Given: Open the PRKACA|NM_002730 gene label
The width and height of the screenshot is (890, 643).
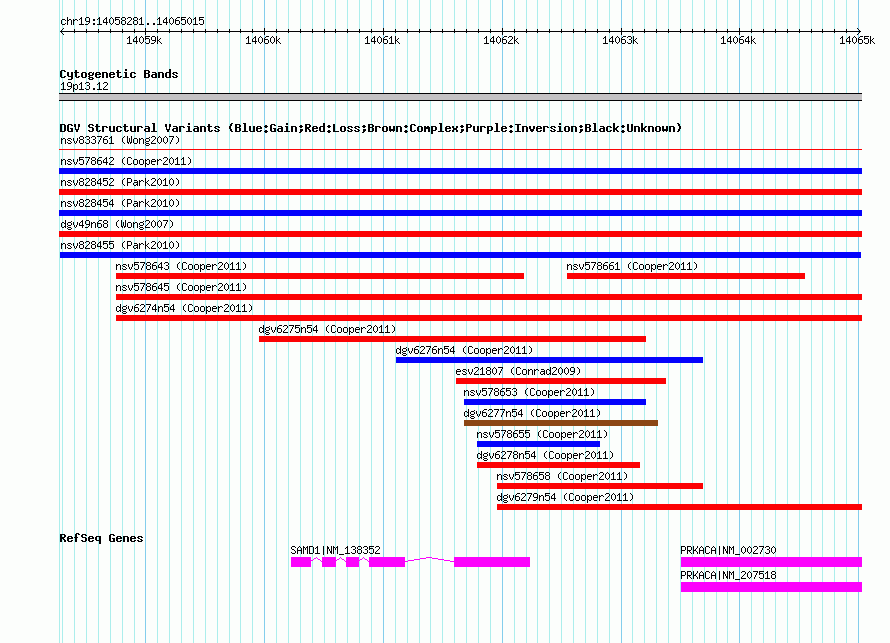Looking at the screenshot, I should pos(728,550).
